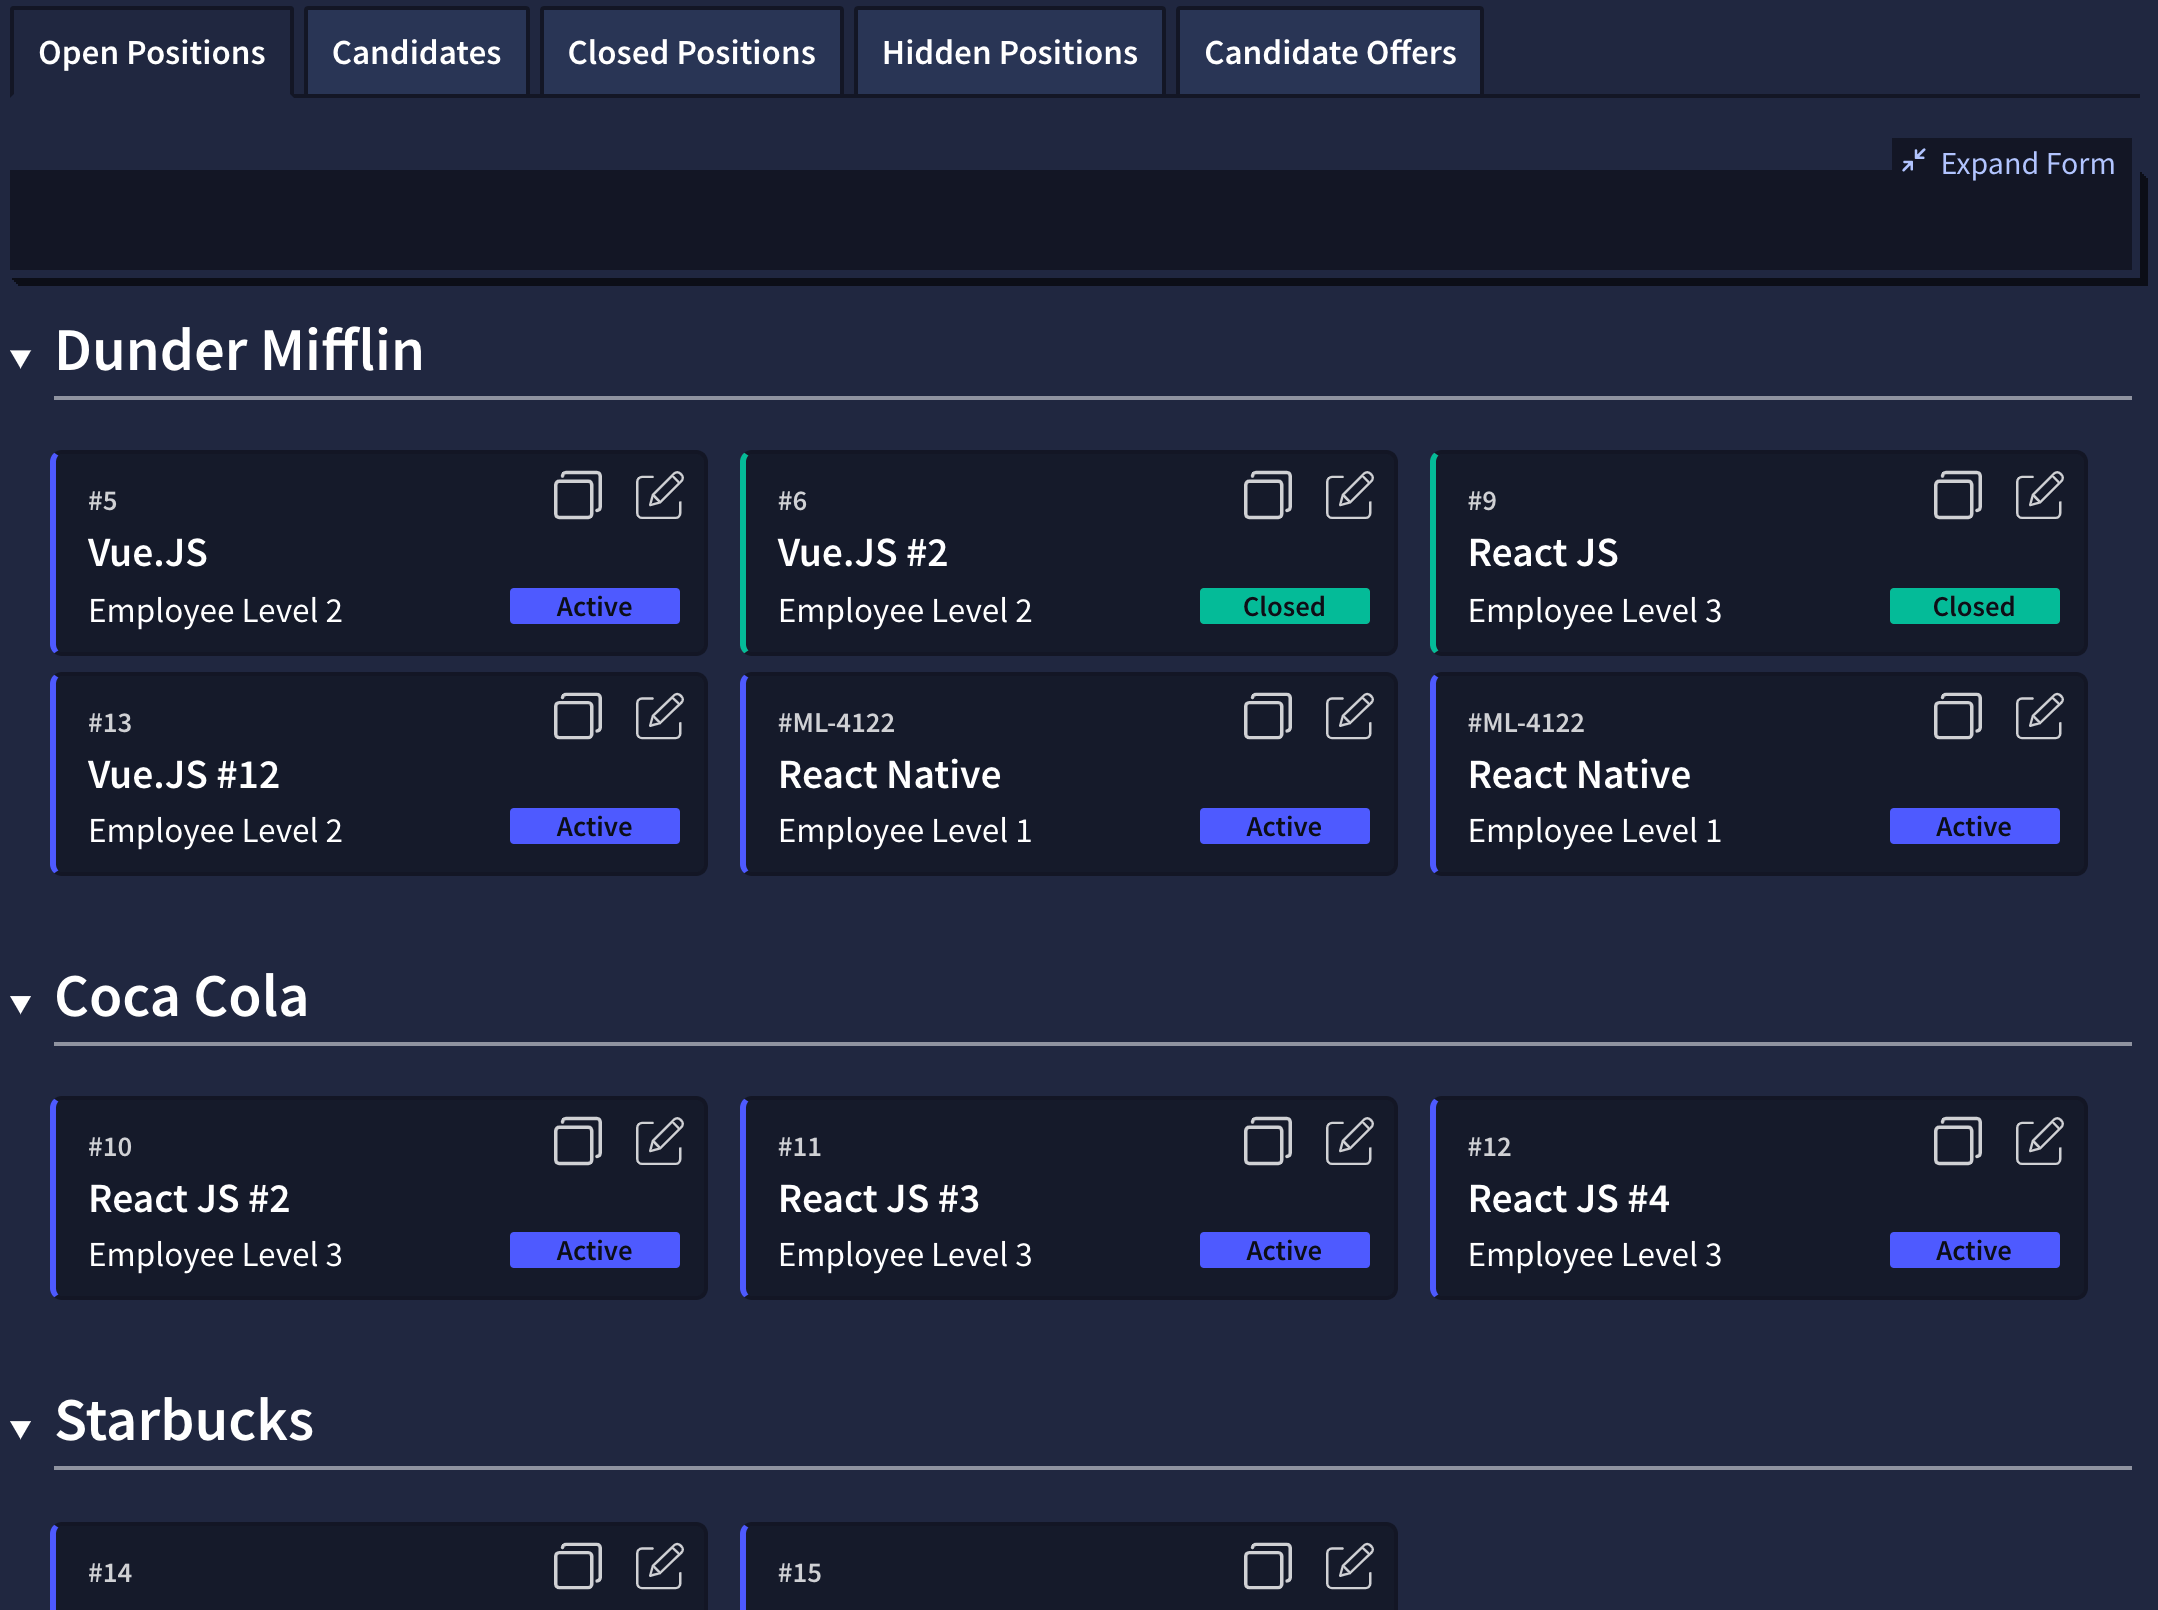Screen dimensions: 2158x1610
Task: Edit Starbucks position #14
Action: click(660, 1566)
